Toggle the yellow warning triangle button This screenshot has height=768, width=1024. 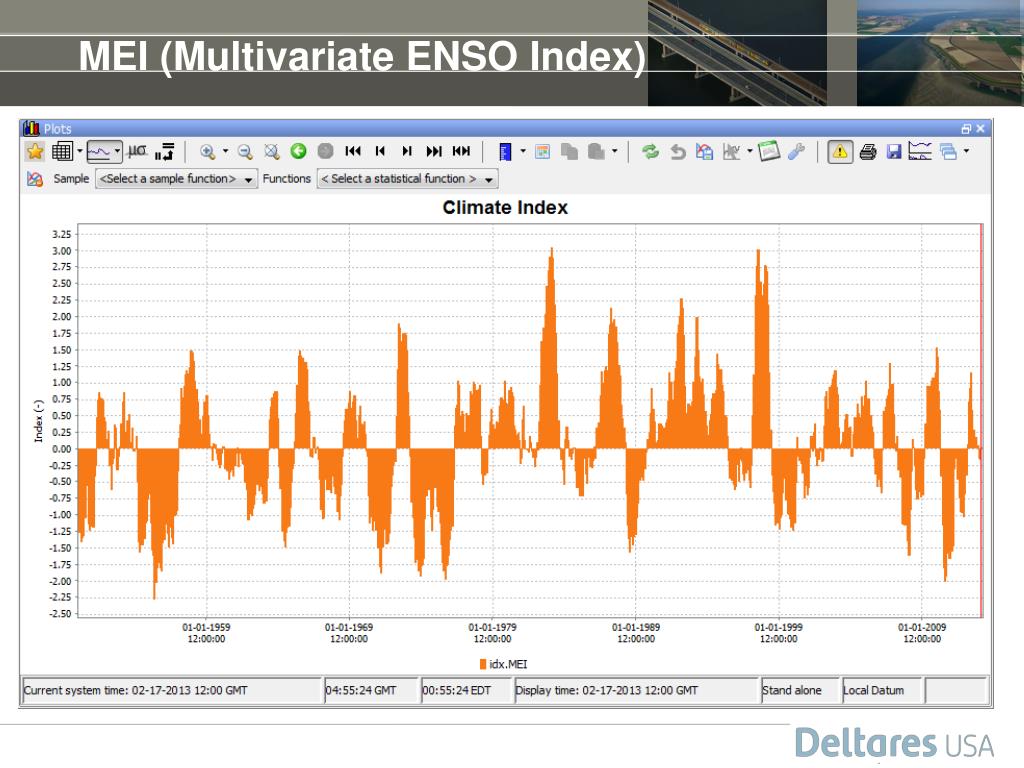click(840, 152)
